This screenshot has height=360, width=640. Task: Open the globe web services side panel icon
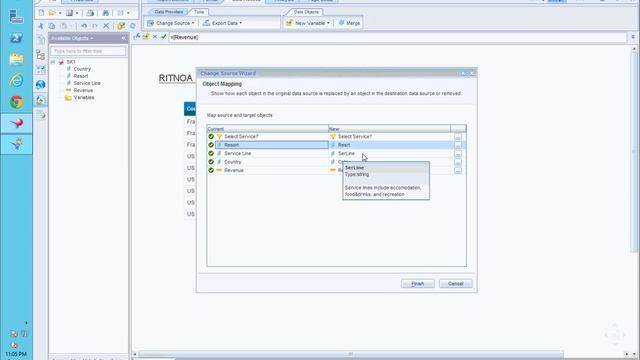coord(40,84)
